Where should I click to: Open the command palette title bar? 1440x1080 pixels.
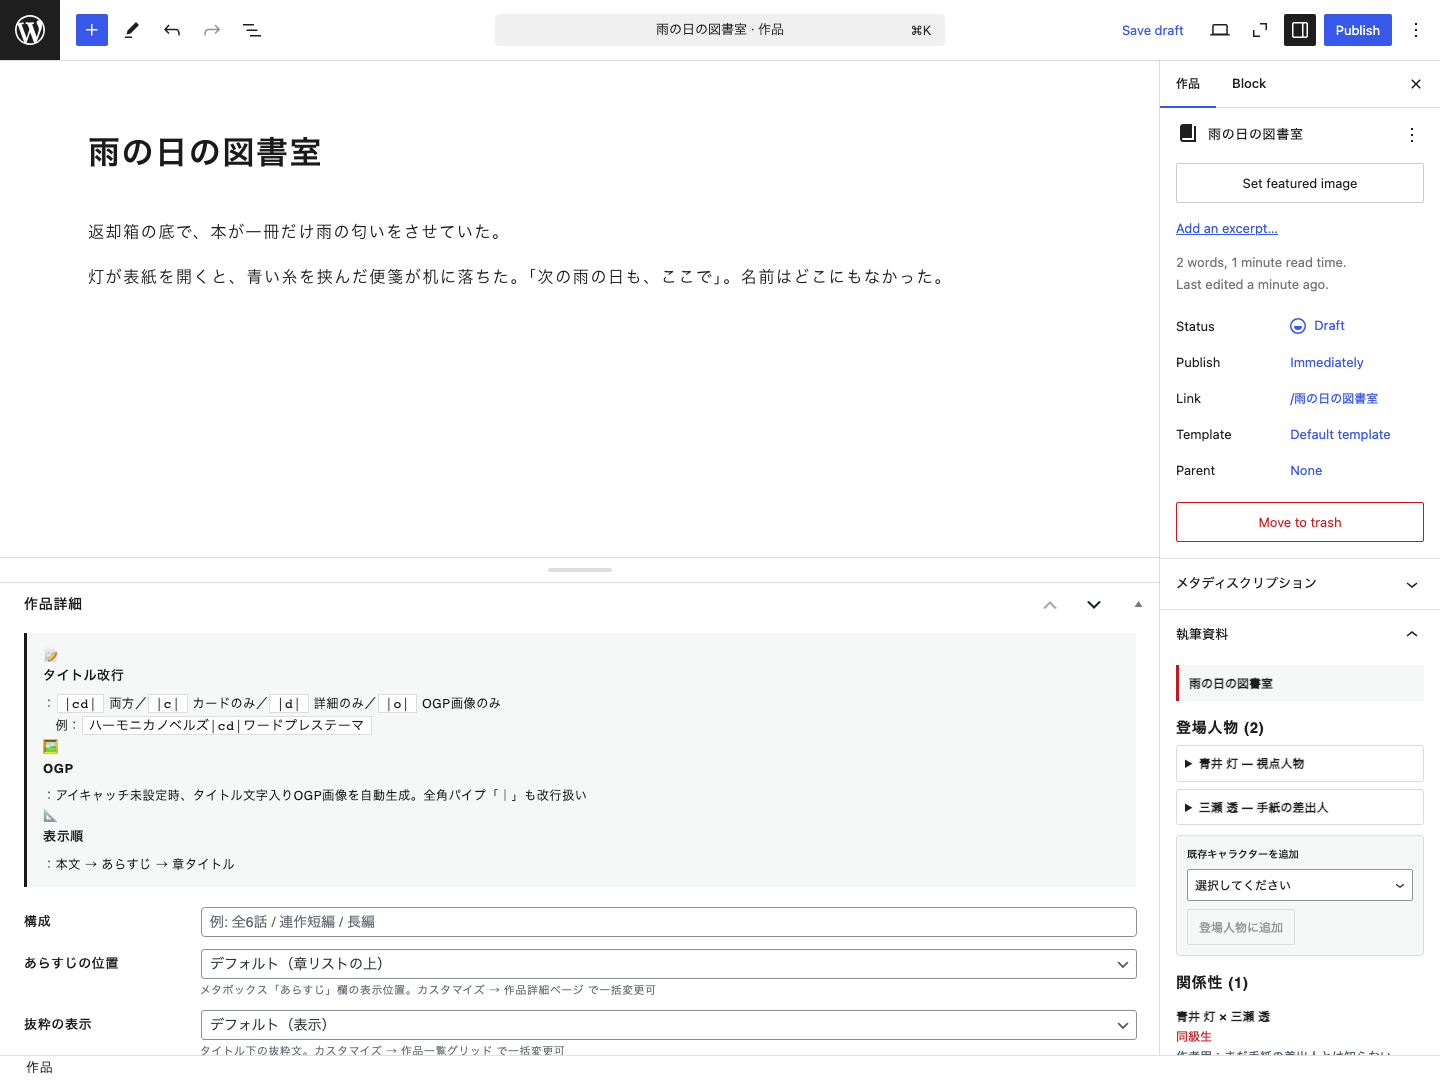tap(720, 30)
